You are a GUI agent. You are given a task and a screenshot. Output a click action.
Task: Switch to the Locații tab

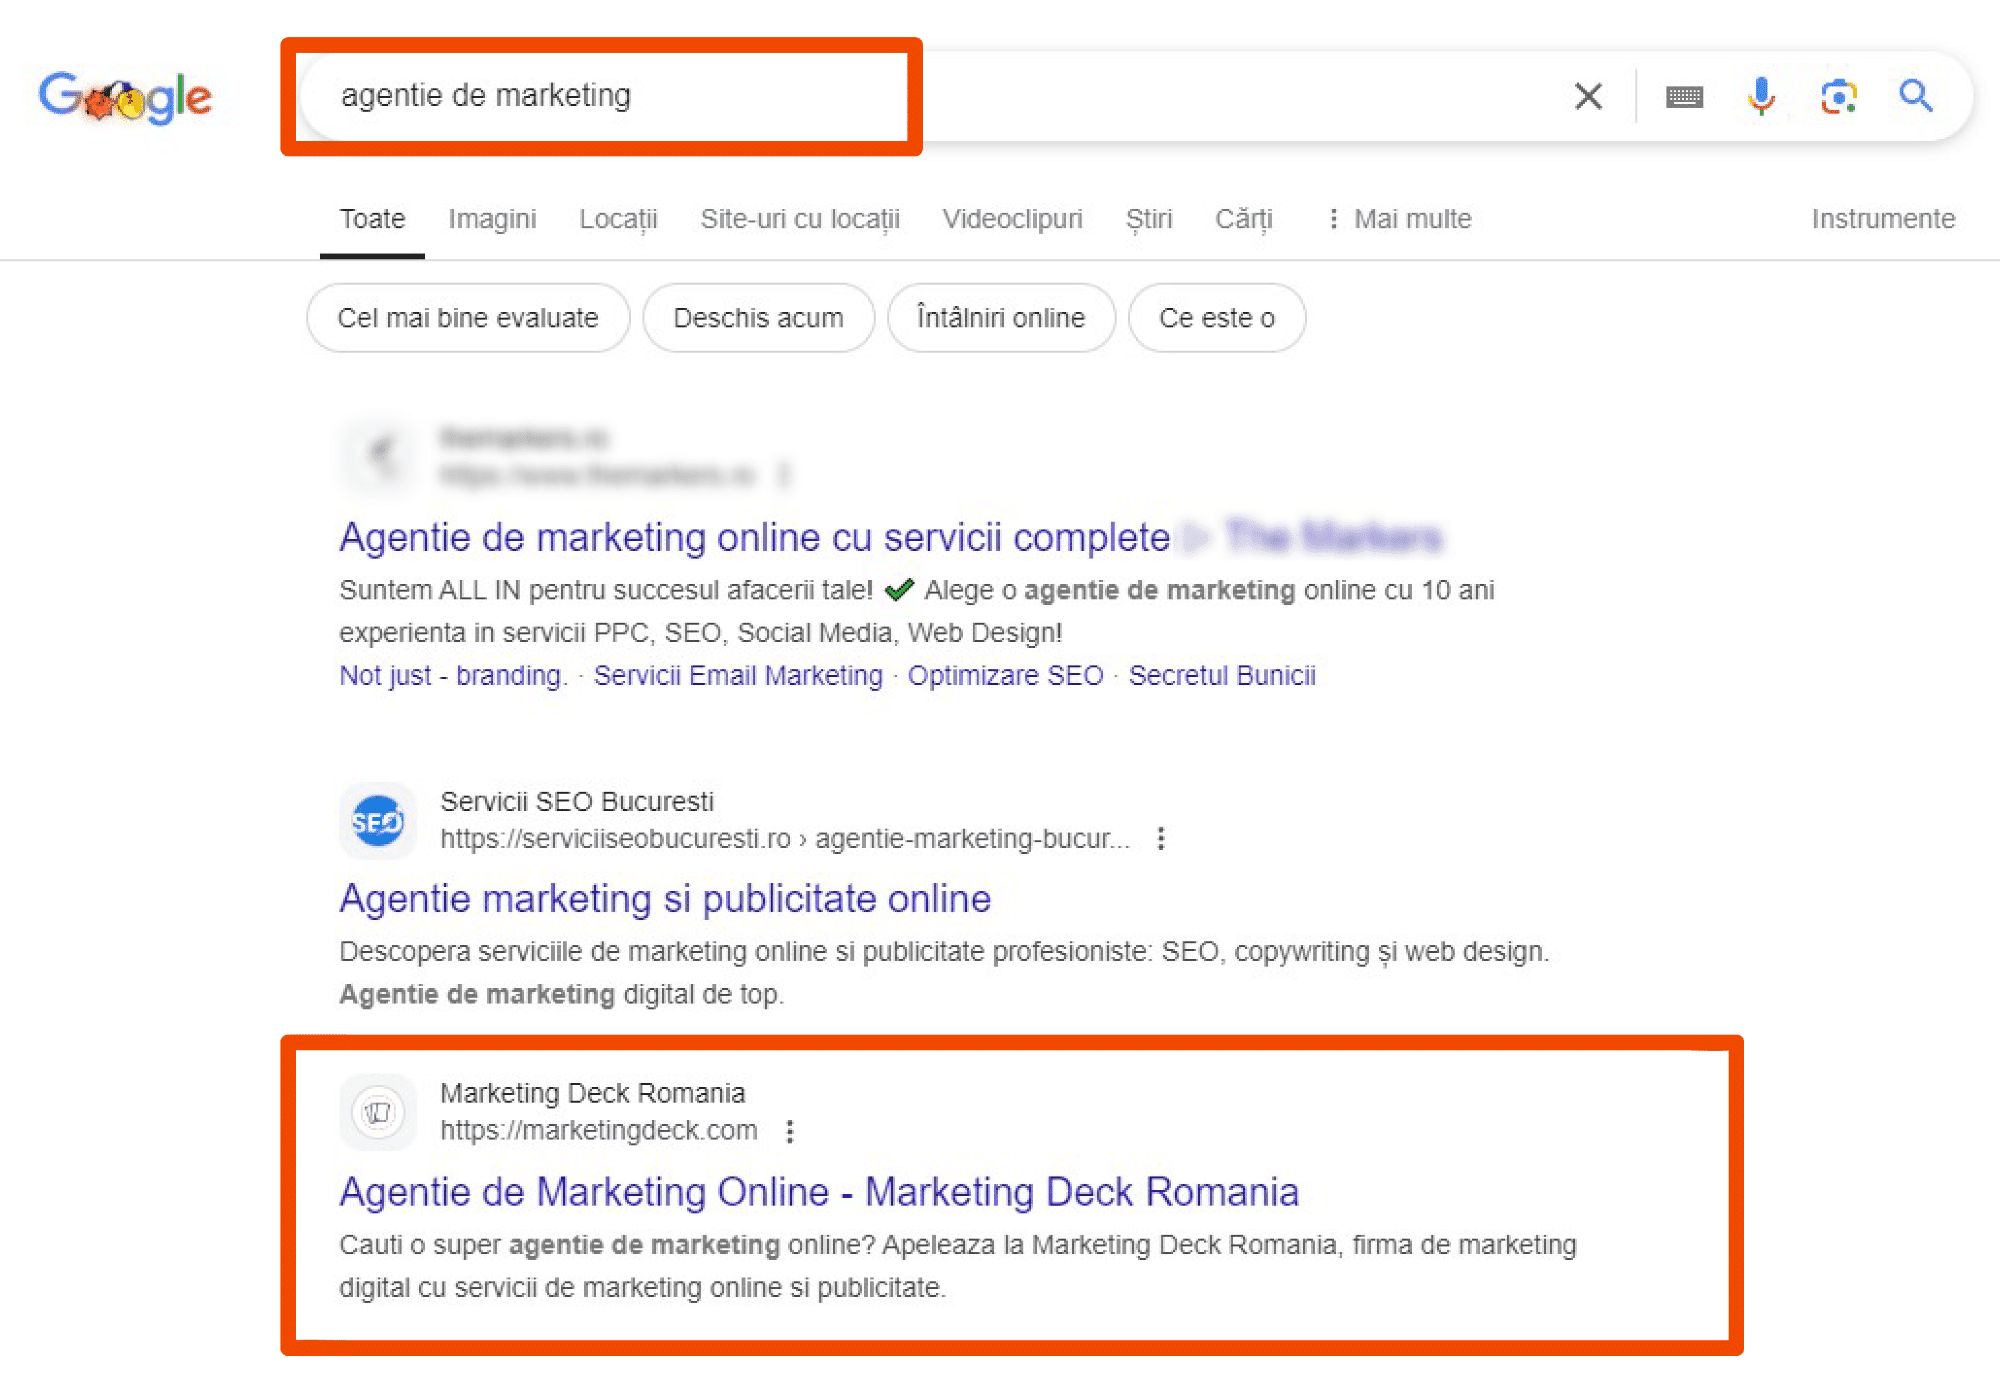(618, 219)
